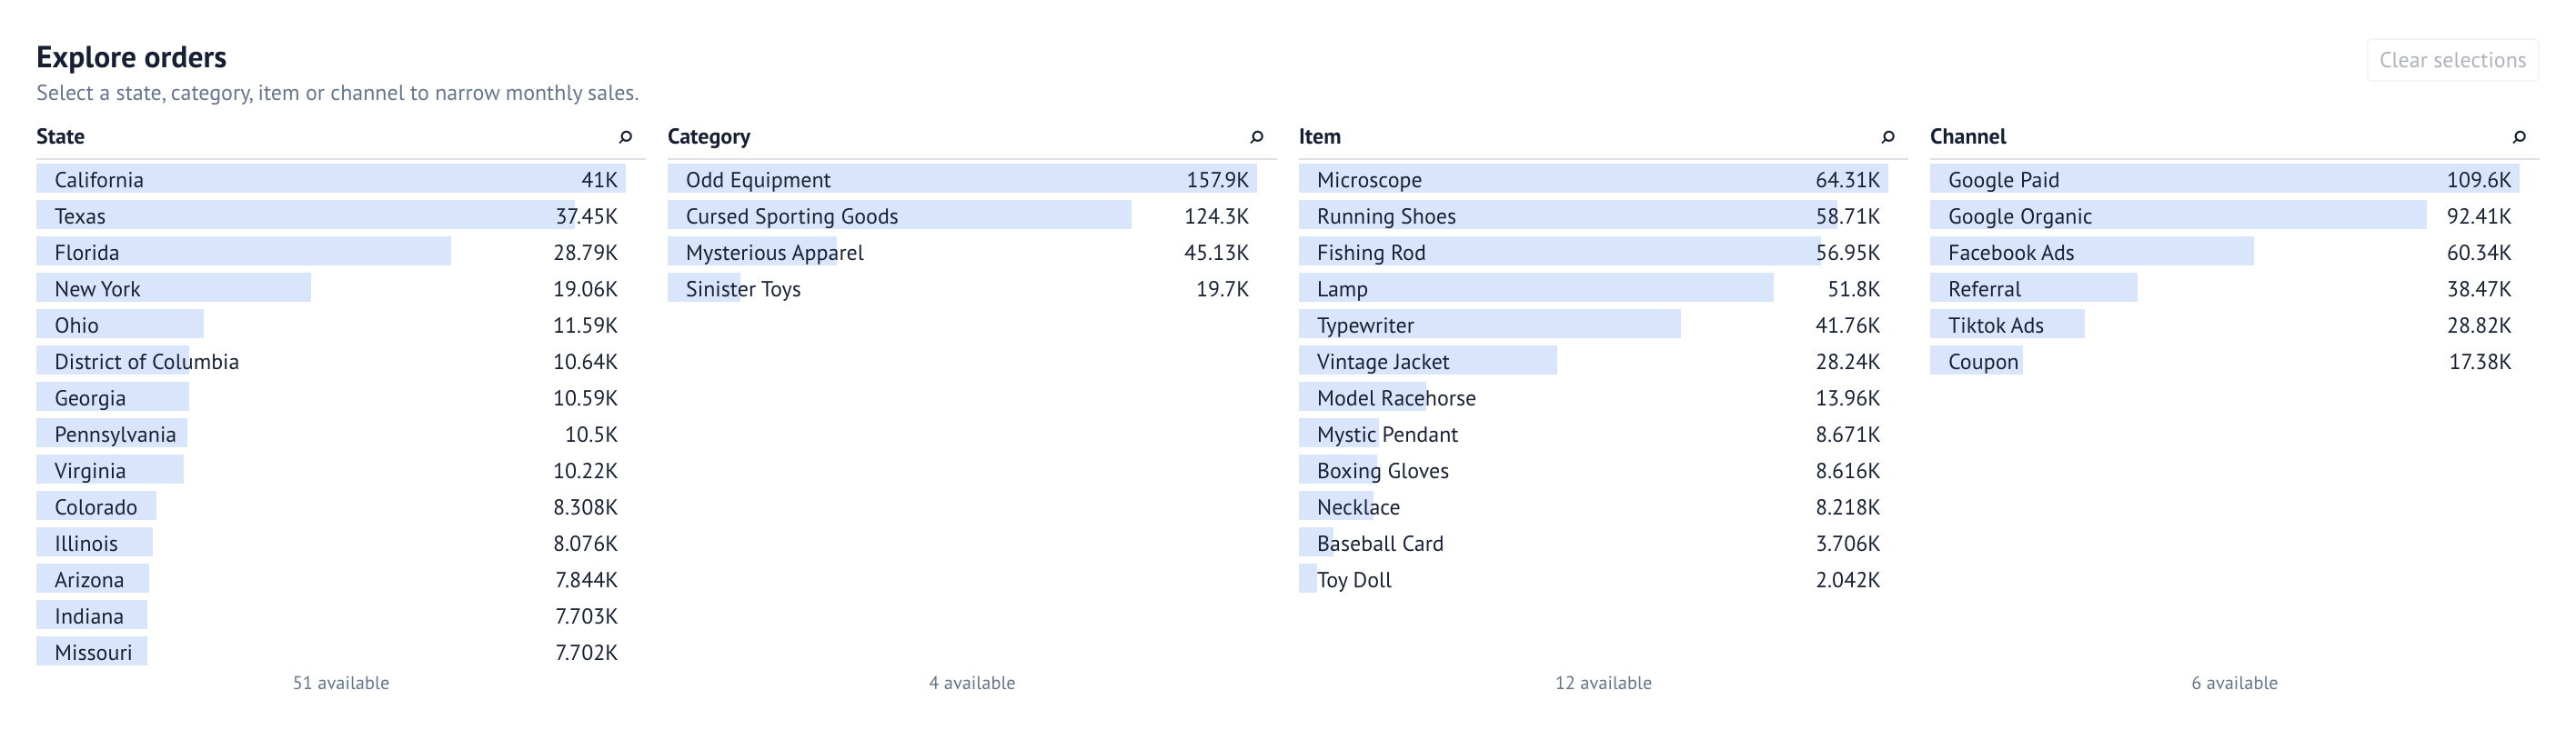Select the Toy Doll item row
Screen dimensions: 2576x740
click(x=1593, y=580)
